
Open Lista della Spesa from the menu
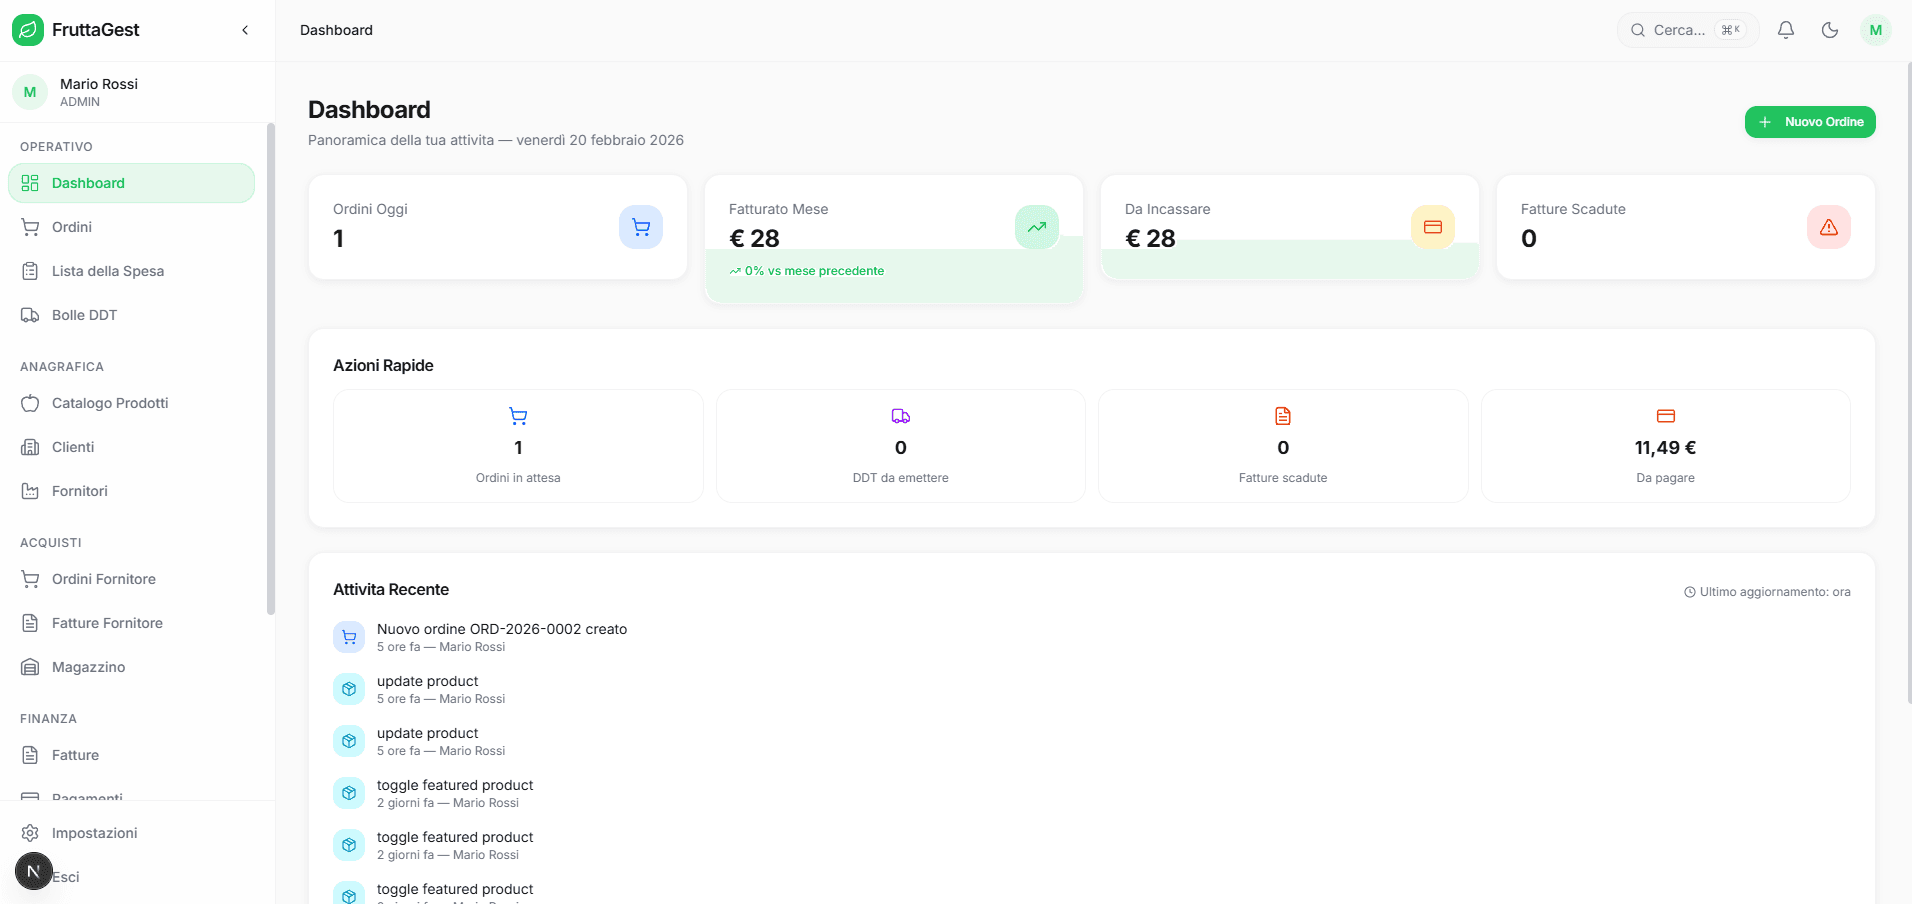(x=106, y=270)
